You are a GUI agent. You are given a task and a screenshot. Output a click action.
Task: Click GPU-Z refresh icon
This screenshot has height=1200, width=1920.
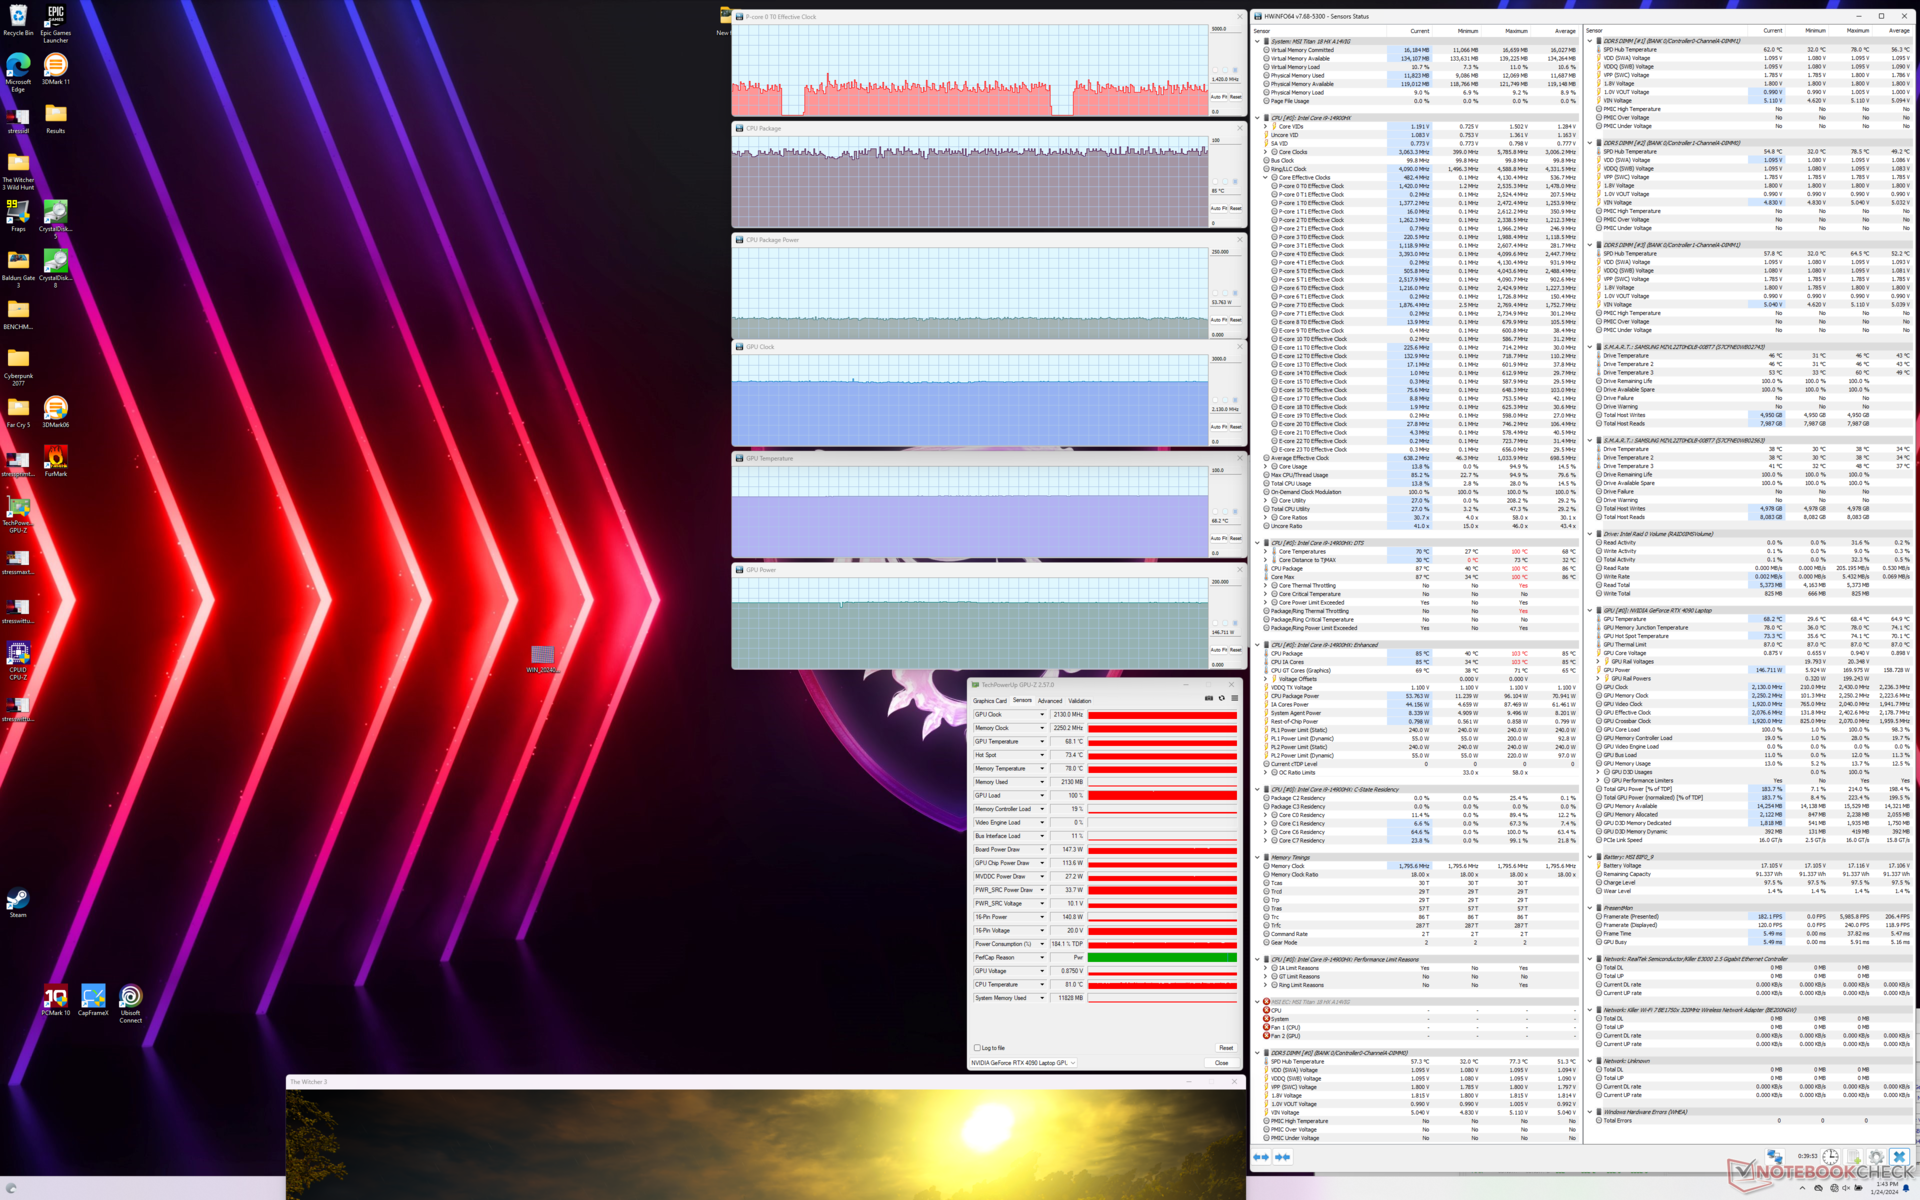pyautogui.click(x=1221, y=698)
